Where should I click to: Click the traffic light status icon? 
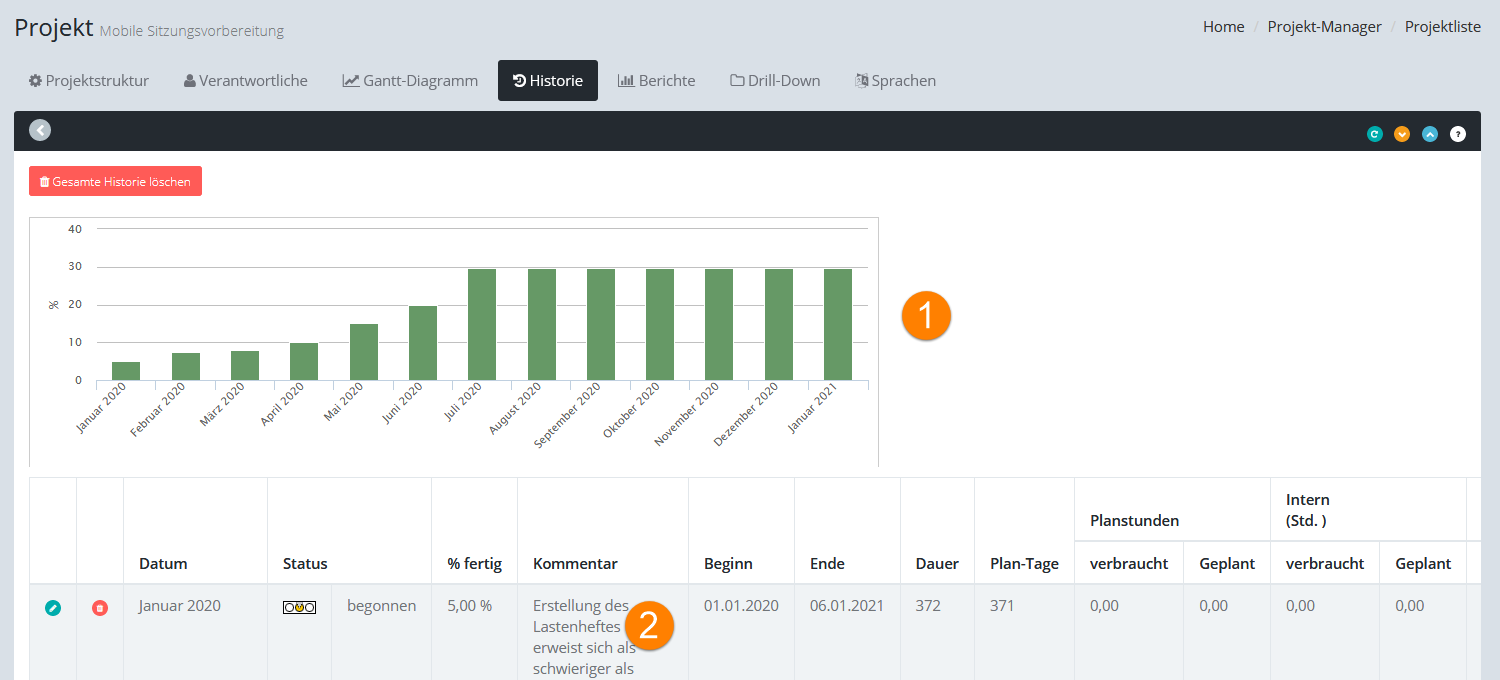299,607
